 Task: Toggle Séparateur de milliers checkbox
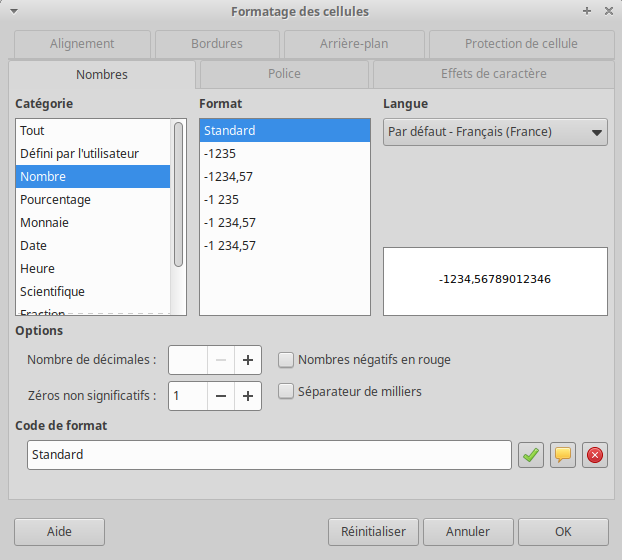click(x=286, y=391)
